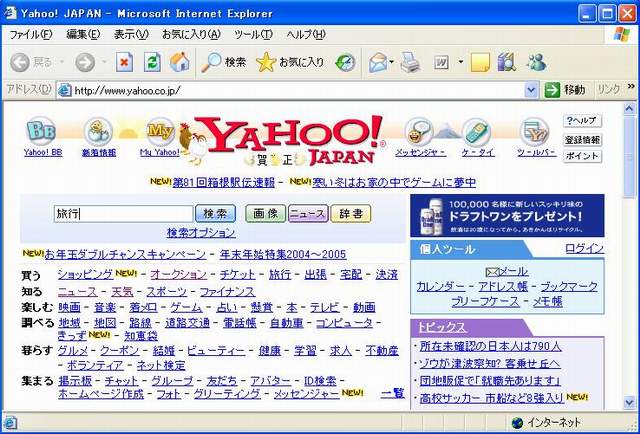
Task: Click the yellow note Discuss toolbar icon
Action: coord(480,63)
